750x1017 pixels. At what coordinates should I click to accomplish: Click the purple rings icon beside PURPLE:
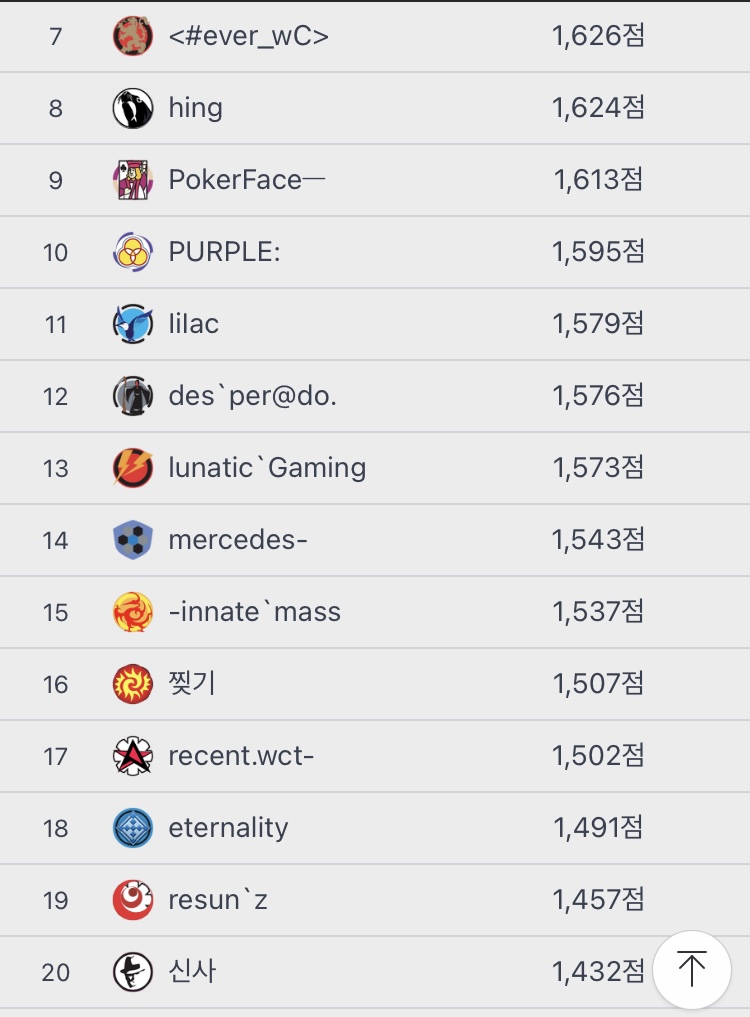click(133, 252)
